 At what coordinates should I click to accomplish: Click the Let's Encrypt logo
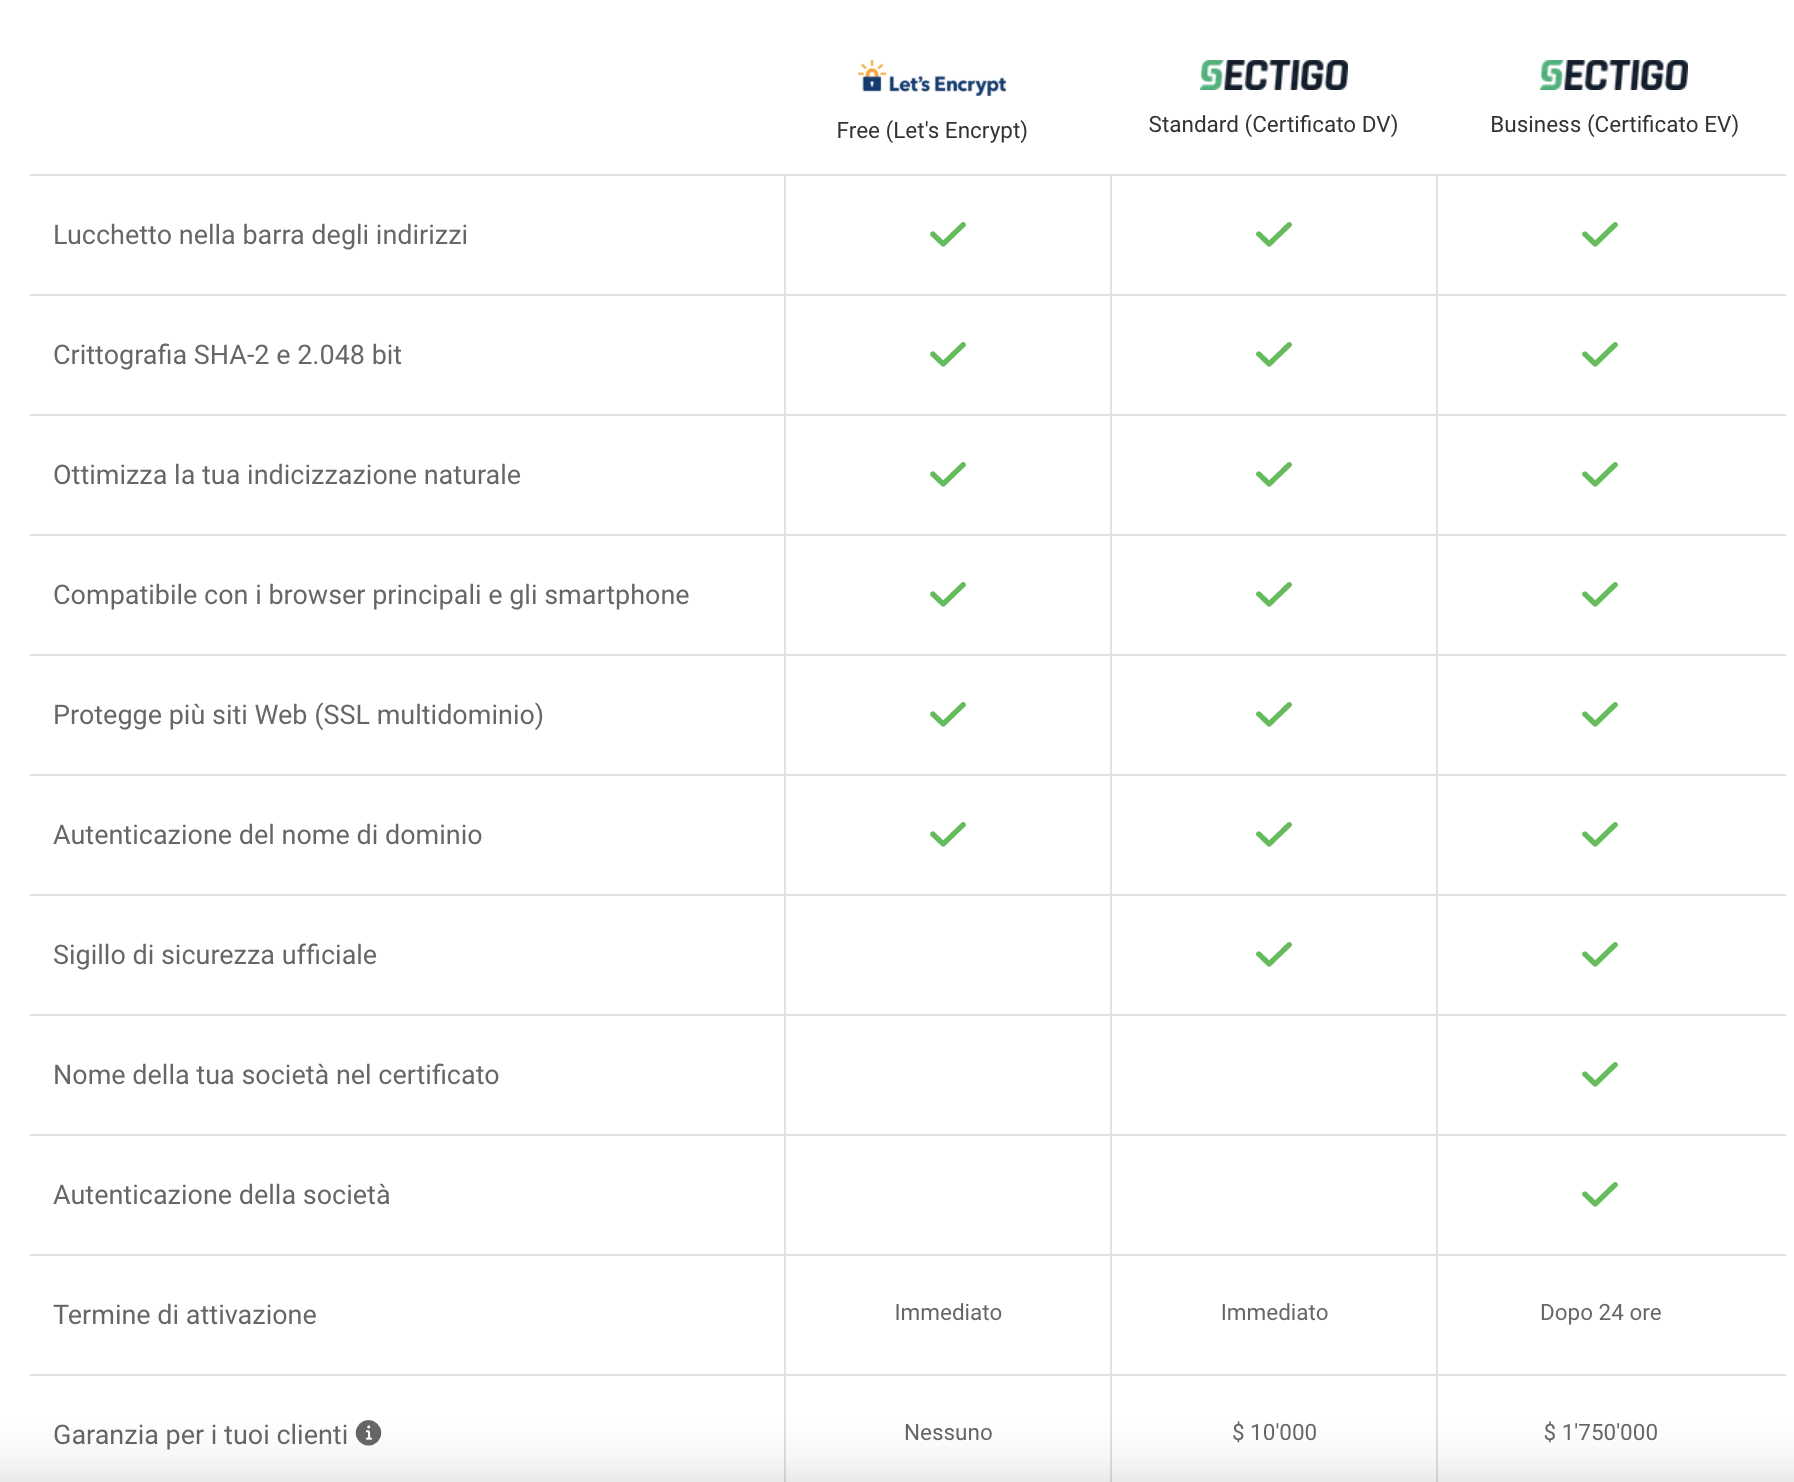[932, 79]
